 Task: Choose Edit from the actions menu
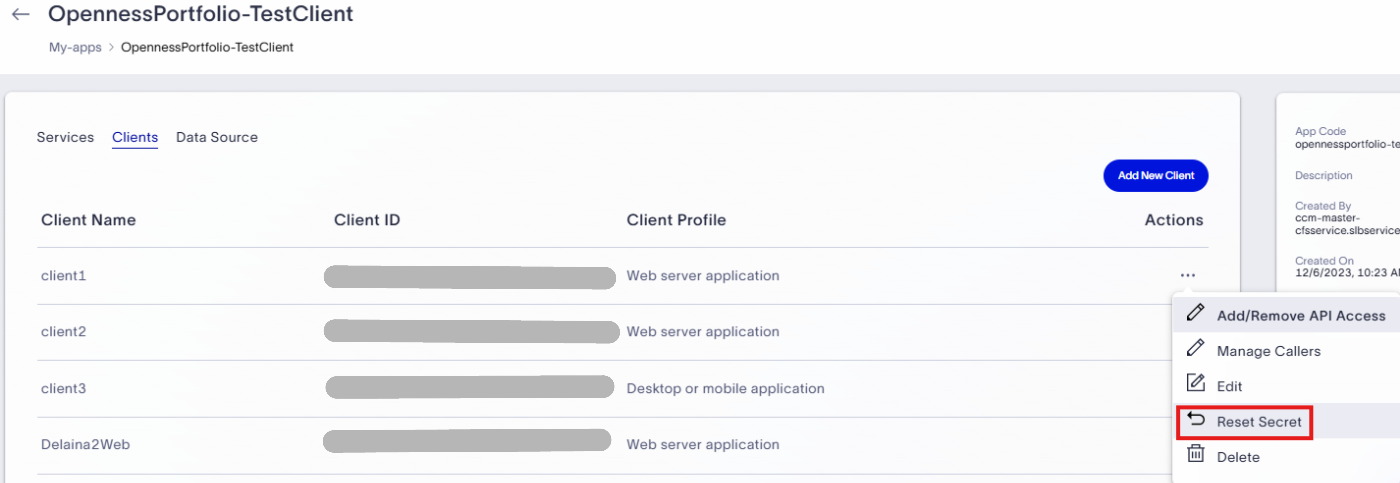[1229, 386]
